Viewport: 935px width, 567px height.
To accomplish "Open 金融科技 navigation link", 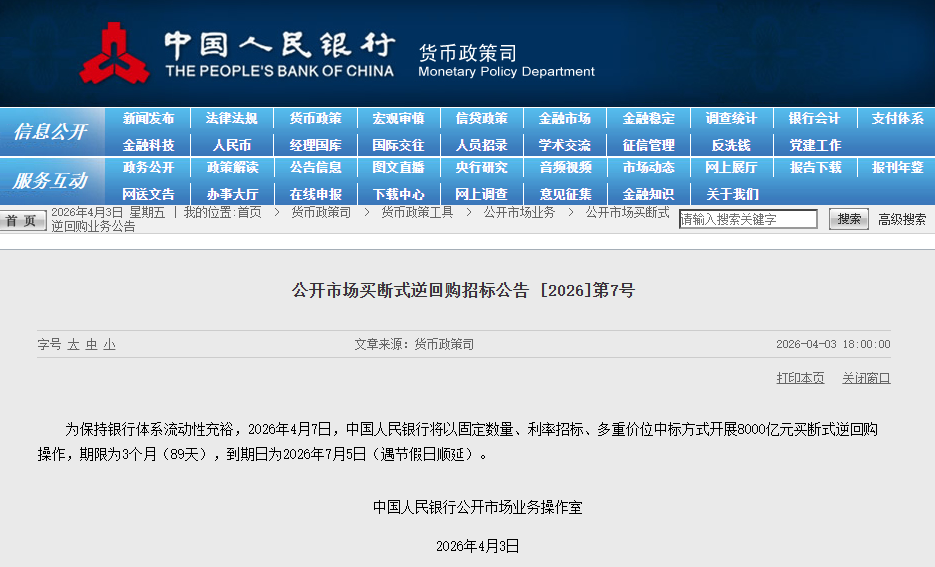I will [x=148, y=145].
